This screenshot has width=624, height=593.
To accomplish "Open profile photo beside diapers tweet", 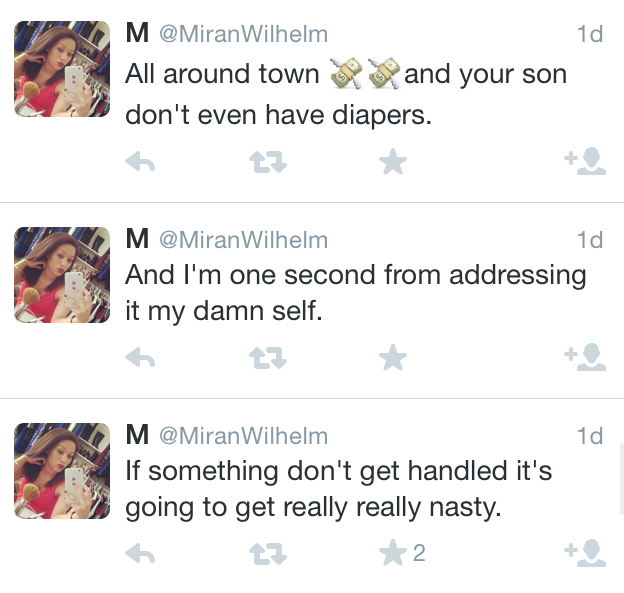I will [61, 69].
